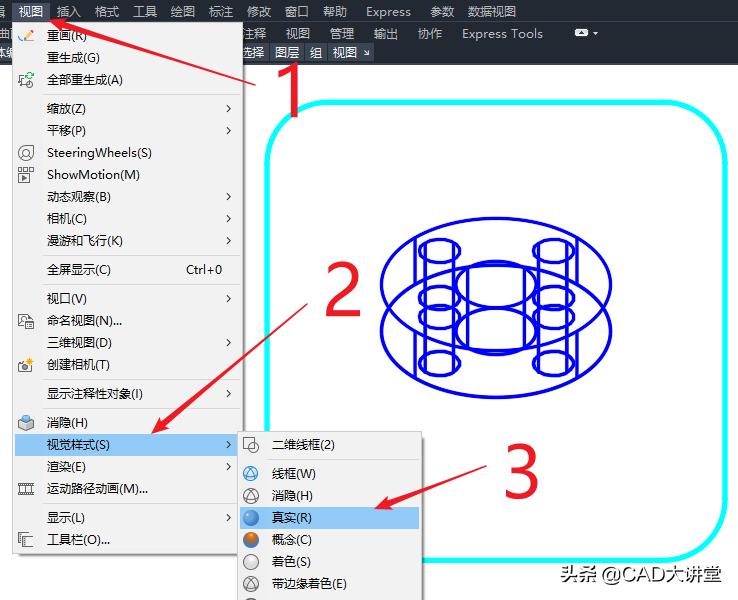Expand the Pan (平移) submenu arrow

click(229, 130)
